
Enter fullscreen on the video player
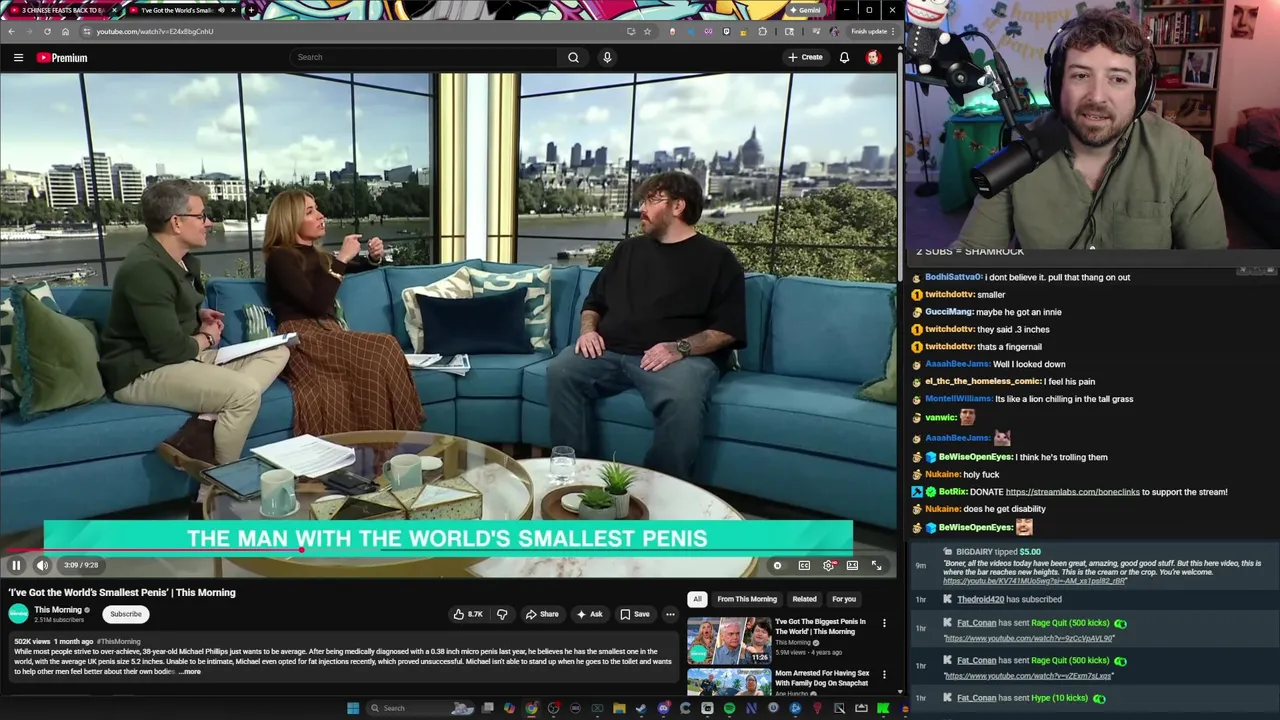tap(876, 565)
